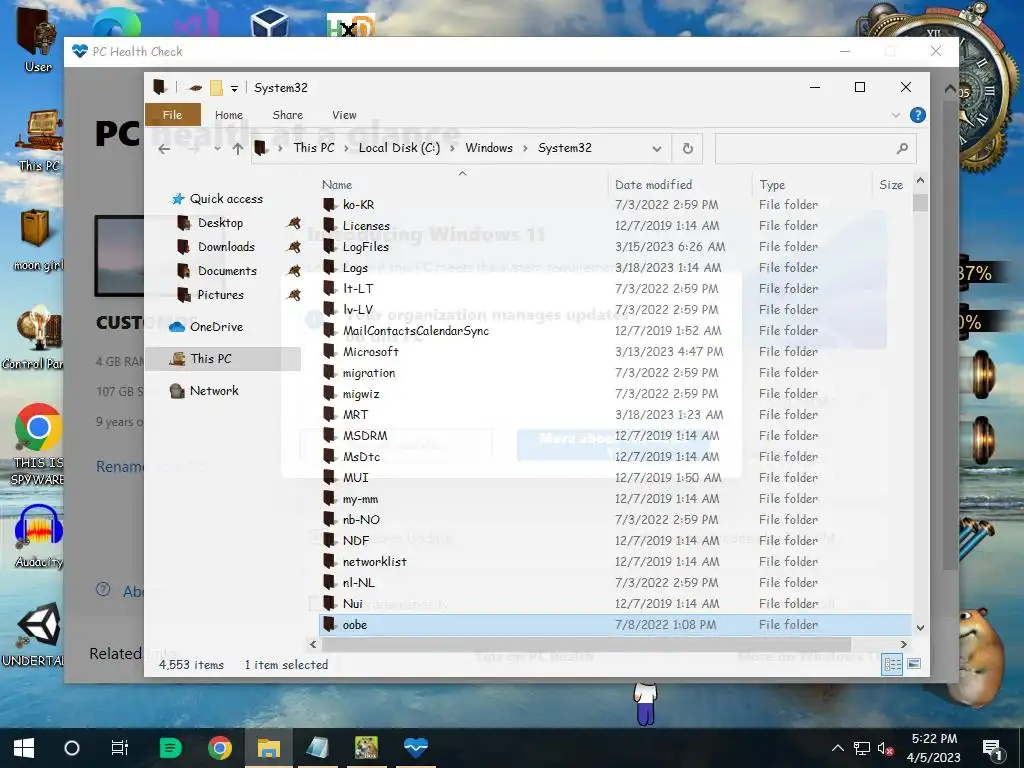Screen dimensions: 1024x768
Task: Expand the address bar history dropdown
Action: pyautogui.click(x=656, y=149)
